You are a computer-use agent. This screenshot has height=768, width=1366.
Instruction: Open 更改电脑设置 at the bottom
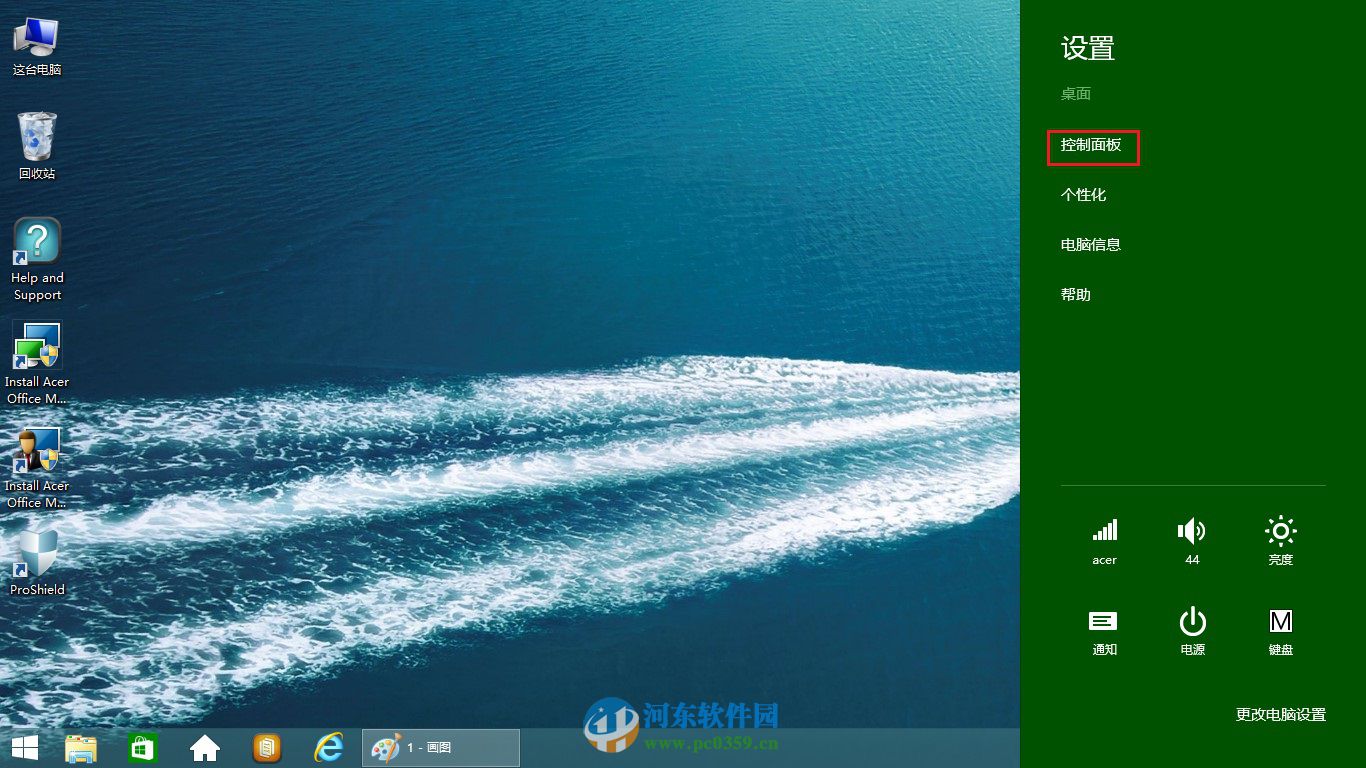[x=1281, y=714]
